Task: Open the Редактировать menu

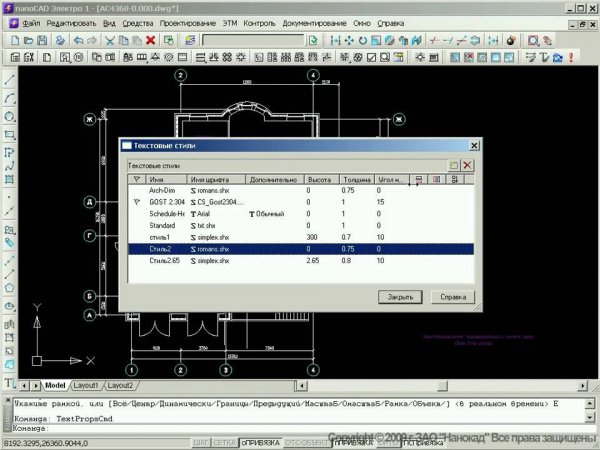Action: 71,23
